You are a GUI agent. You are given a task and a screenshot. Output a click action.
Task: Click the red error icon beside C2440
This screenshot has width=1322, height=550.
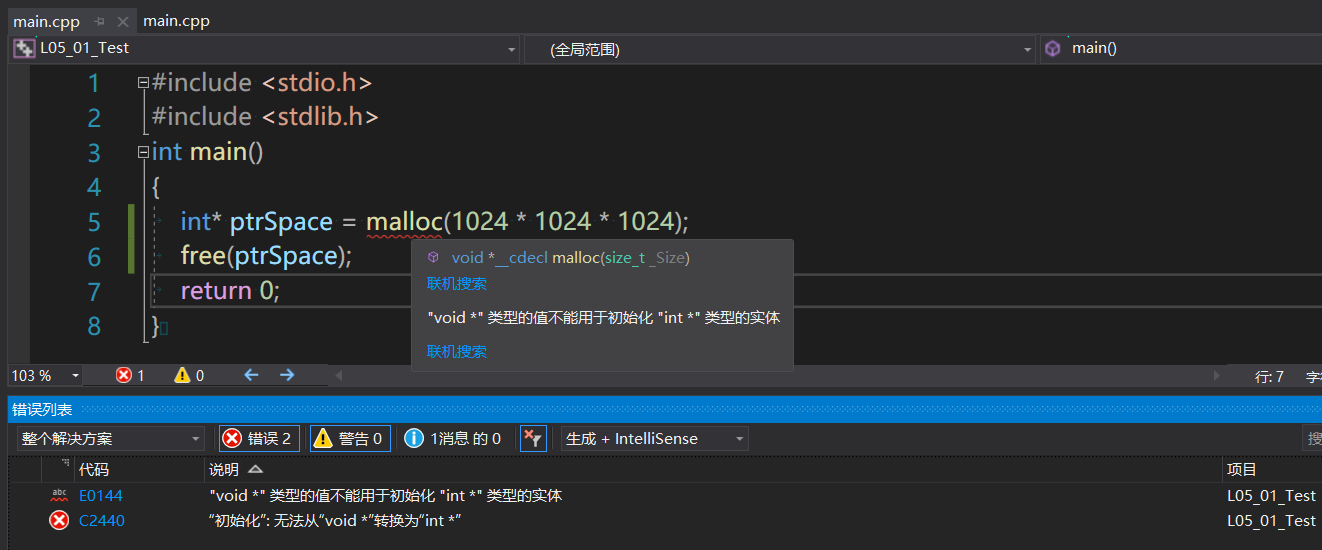[59, 520]
